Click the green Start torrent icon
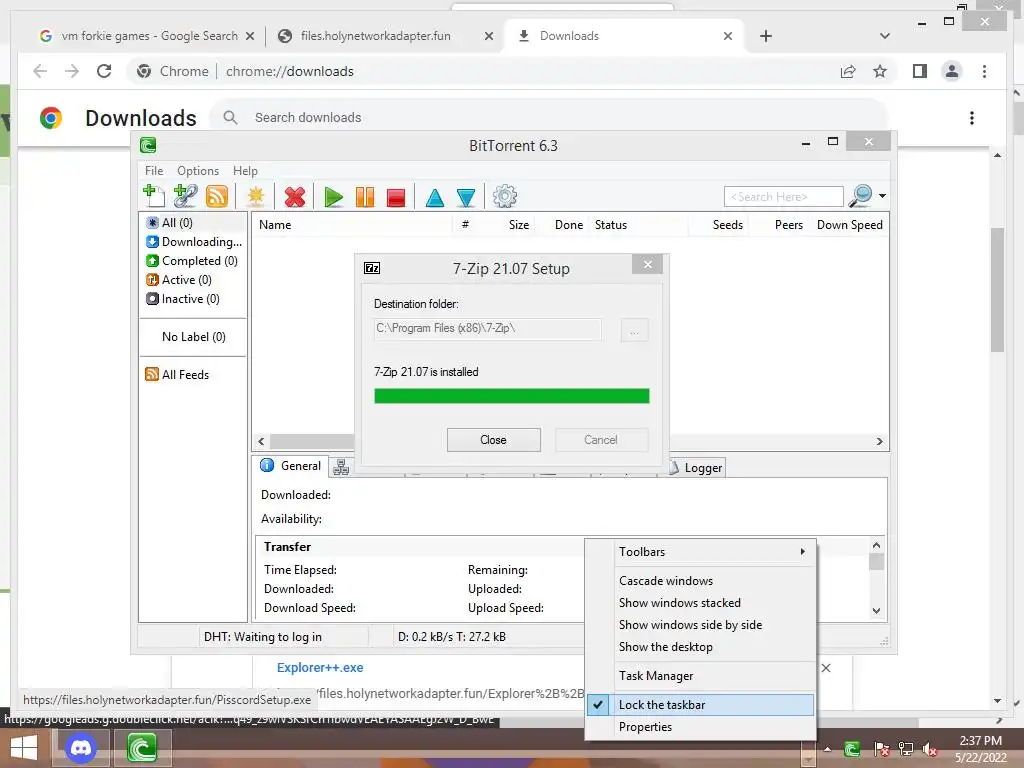This screenshot has width=1024, height=768. click(x=334, y=197)
